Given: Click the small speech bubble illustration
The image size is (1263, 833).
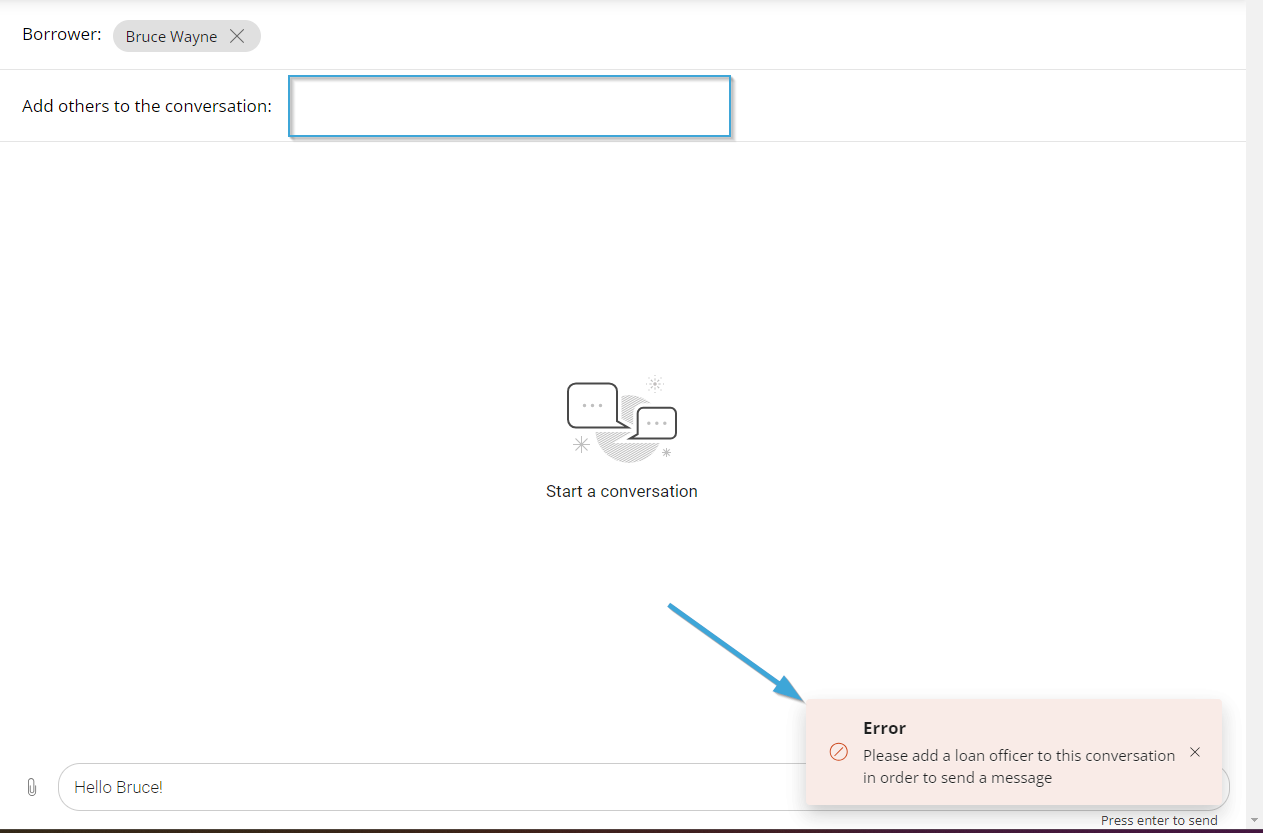Looking at the screenshot, I should [x=657, y=423].
